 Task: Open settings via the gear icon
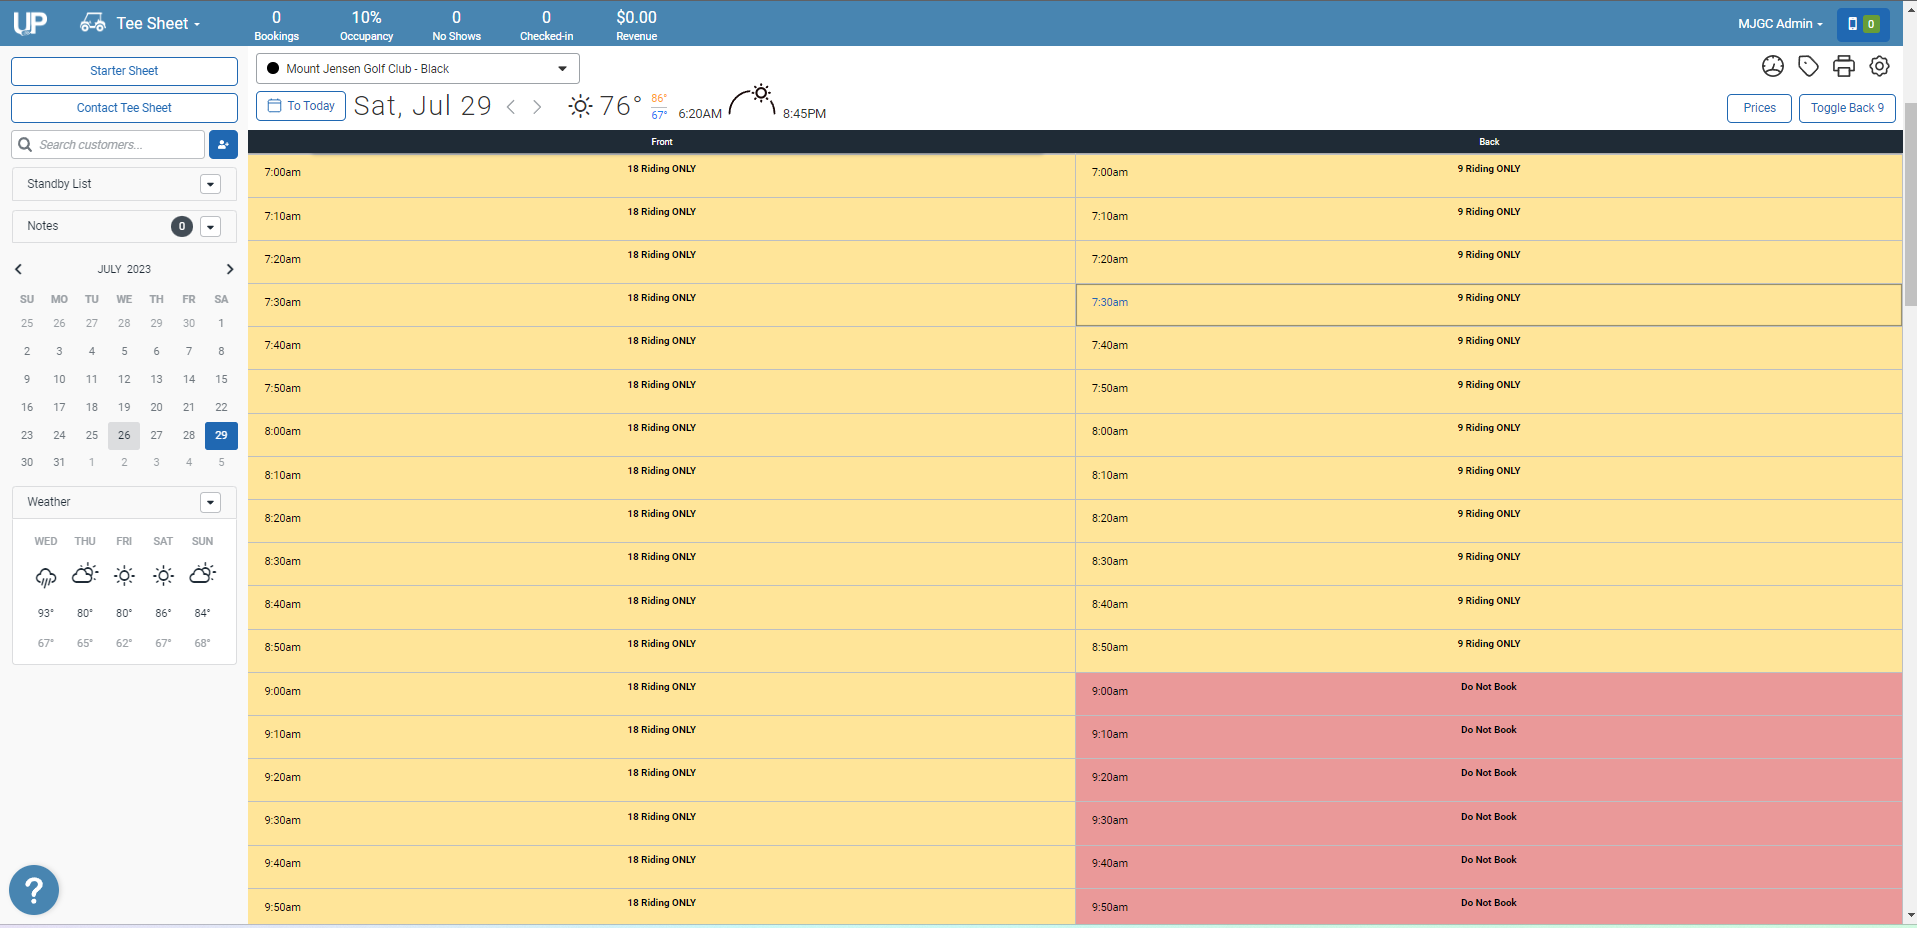(1879, 66)
